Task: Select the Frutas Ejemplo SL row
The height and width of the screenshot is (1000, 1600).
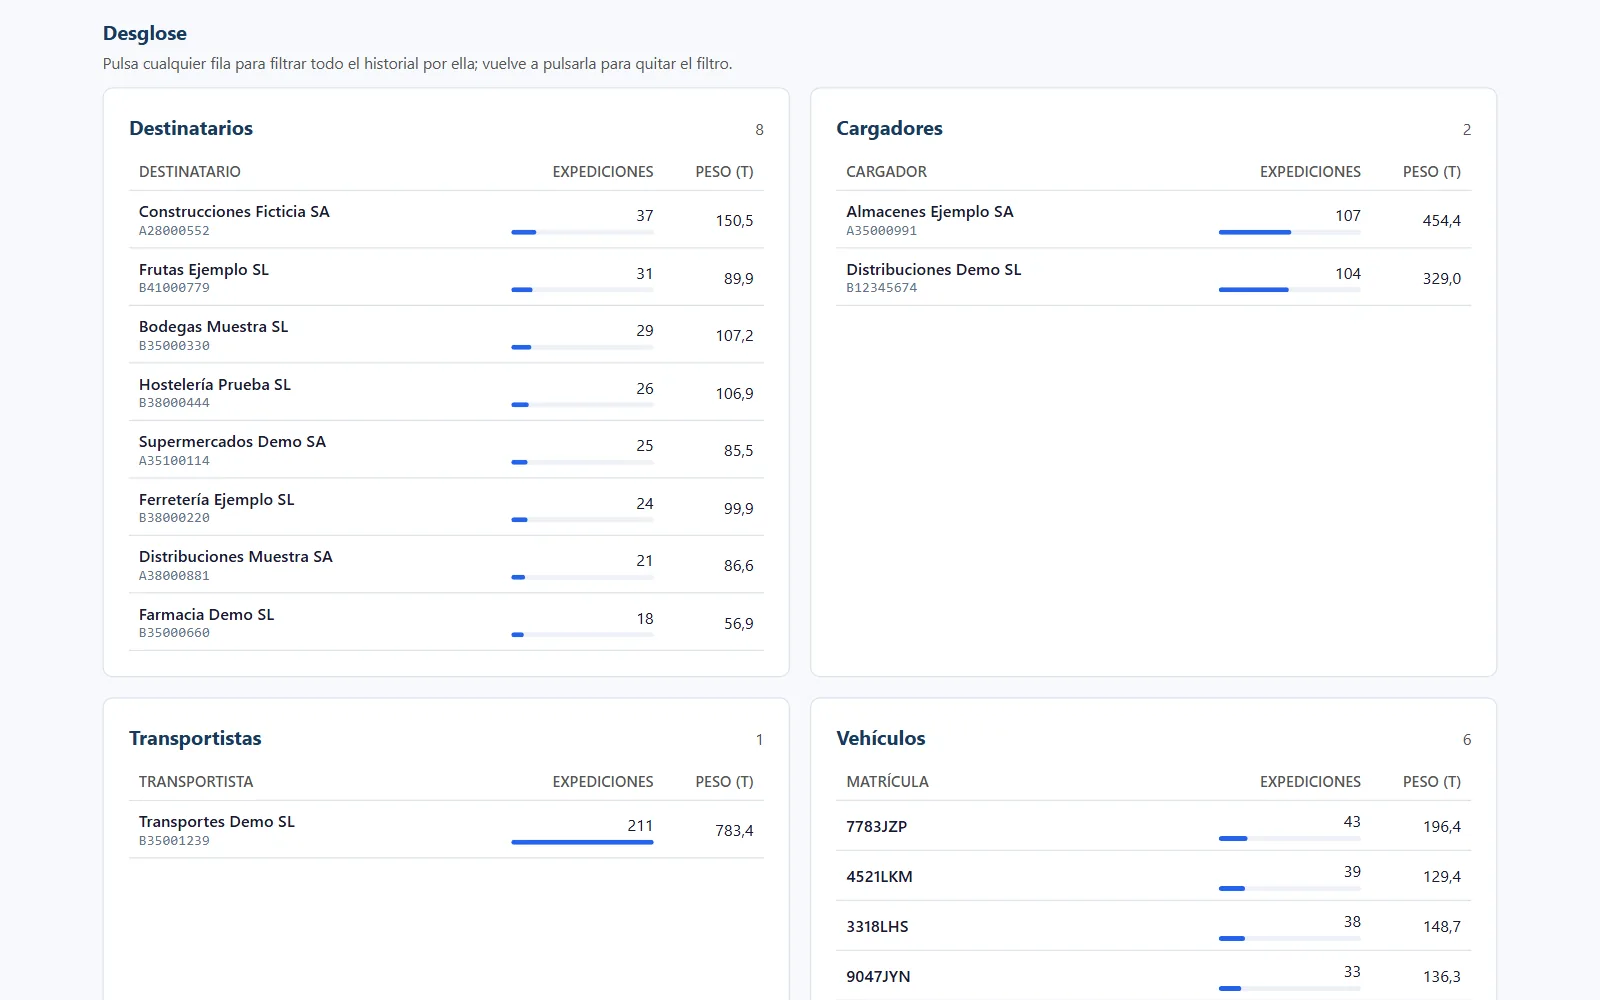Action: (x=446, y=277)
